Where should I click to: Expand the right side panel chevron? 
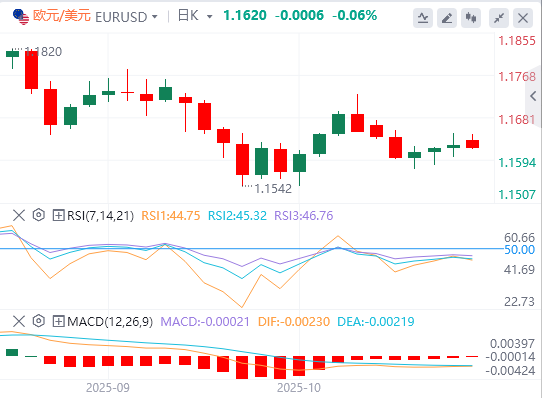pos(533,96)
